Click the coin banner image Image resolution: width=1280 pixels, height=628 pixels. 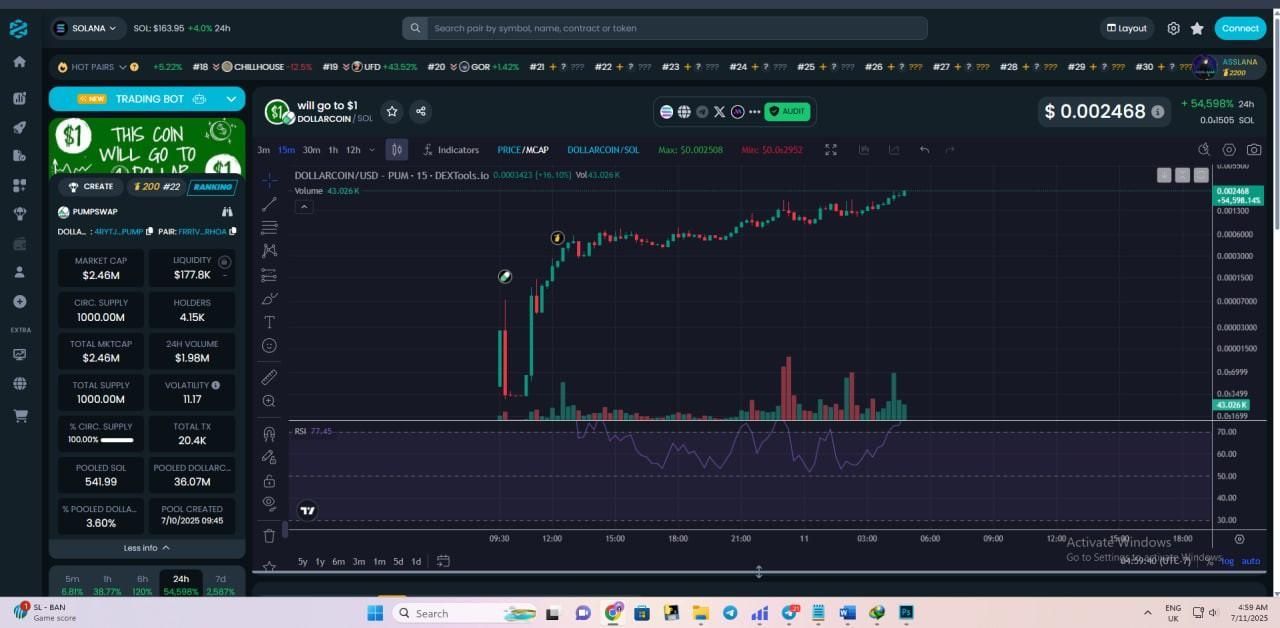pos(147,145)
